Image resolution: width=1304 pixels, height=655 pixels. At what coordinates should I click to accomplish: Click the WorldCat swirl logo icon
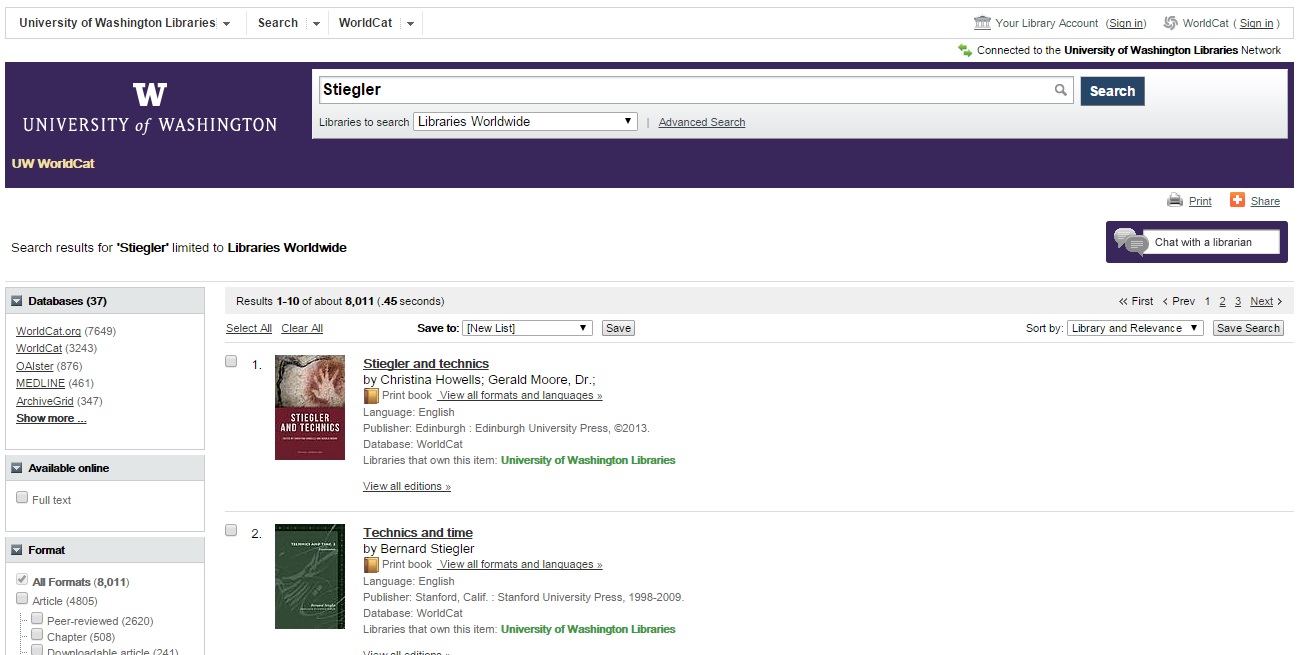click(x=1170, y=23)
